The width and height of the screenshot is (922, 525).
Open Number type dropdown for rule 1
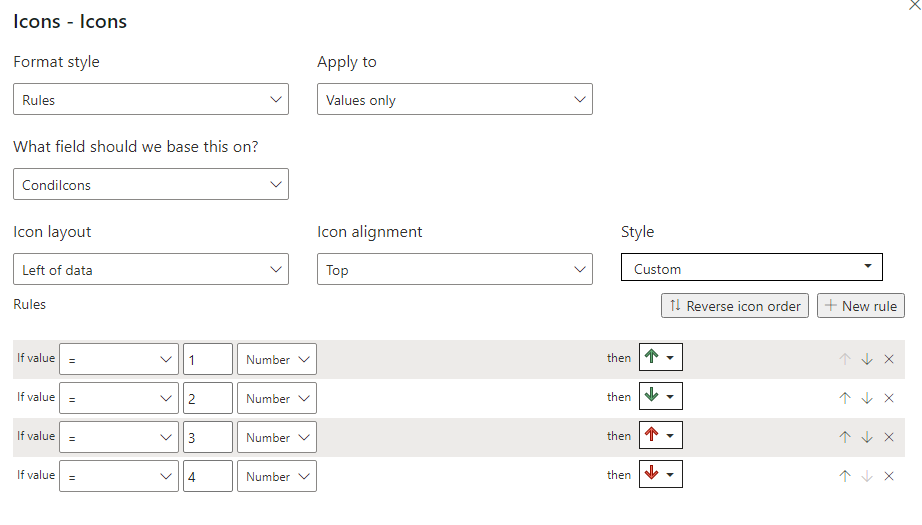coord(277,359)
